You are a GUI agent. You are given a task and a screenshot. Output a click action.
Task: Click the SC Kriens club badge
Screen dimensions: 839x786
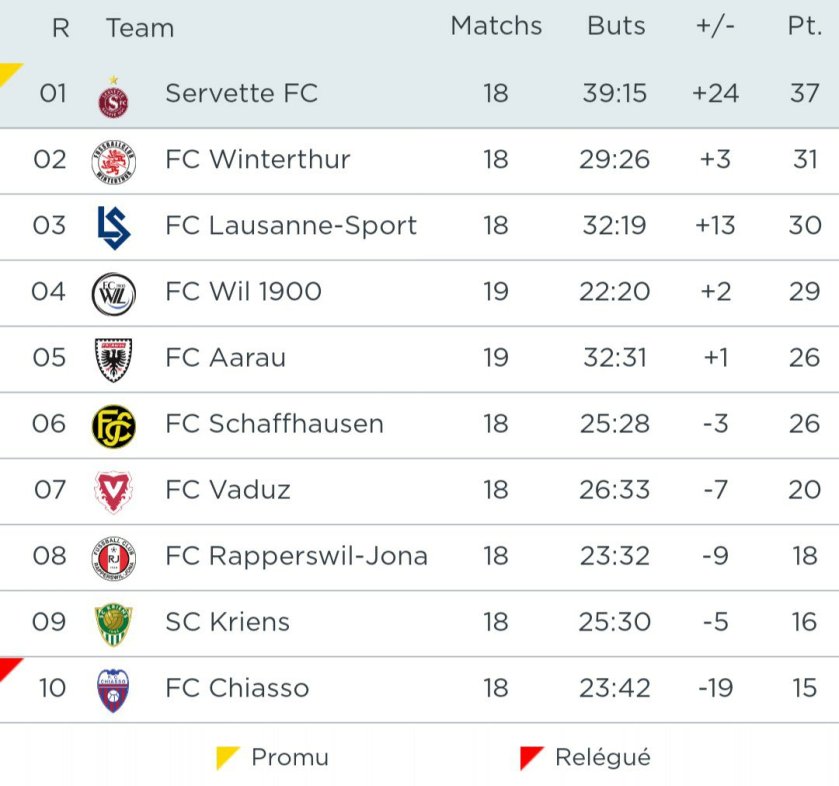(113, 623)
